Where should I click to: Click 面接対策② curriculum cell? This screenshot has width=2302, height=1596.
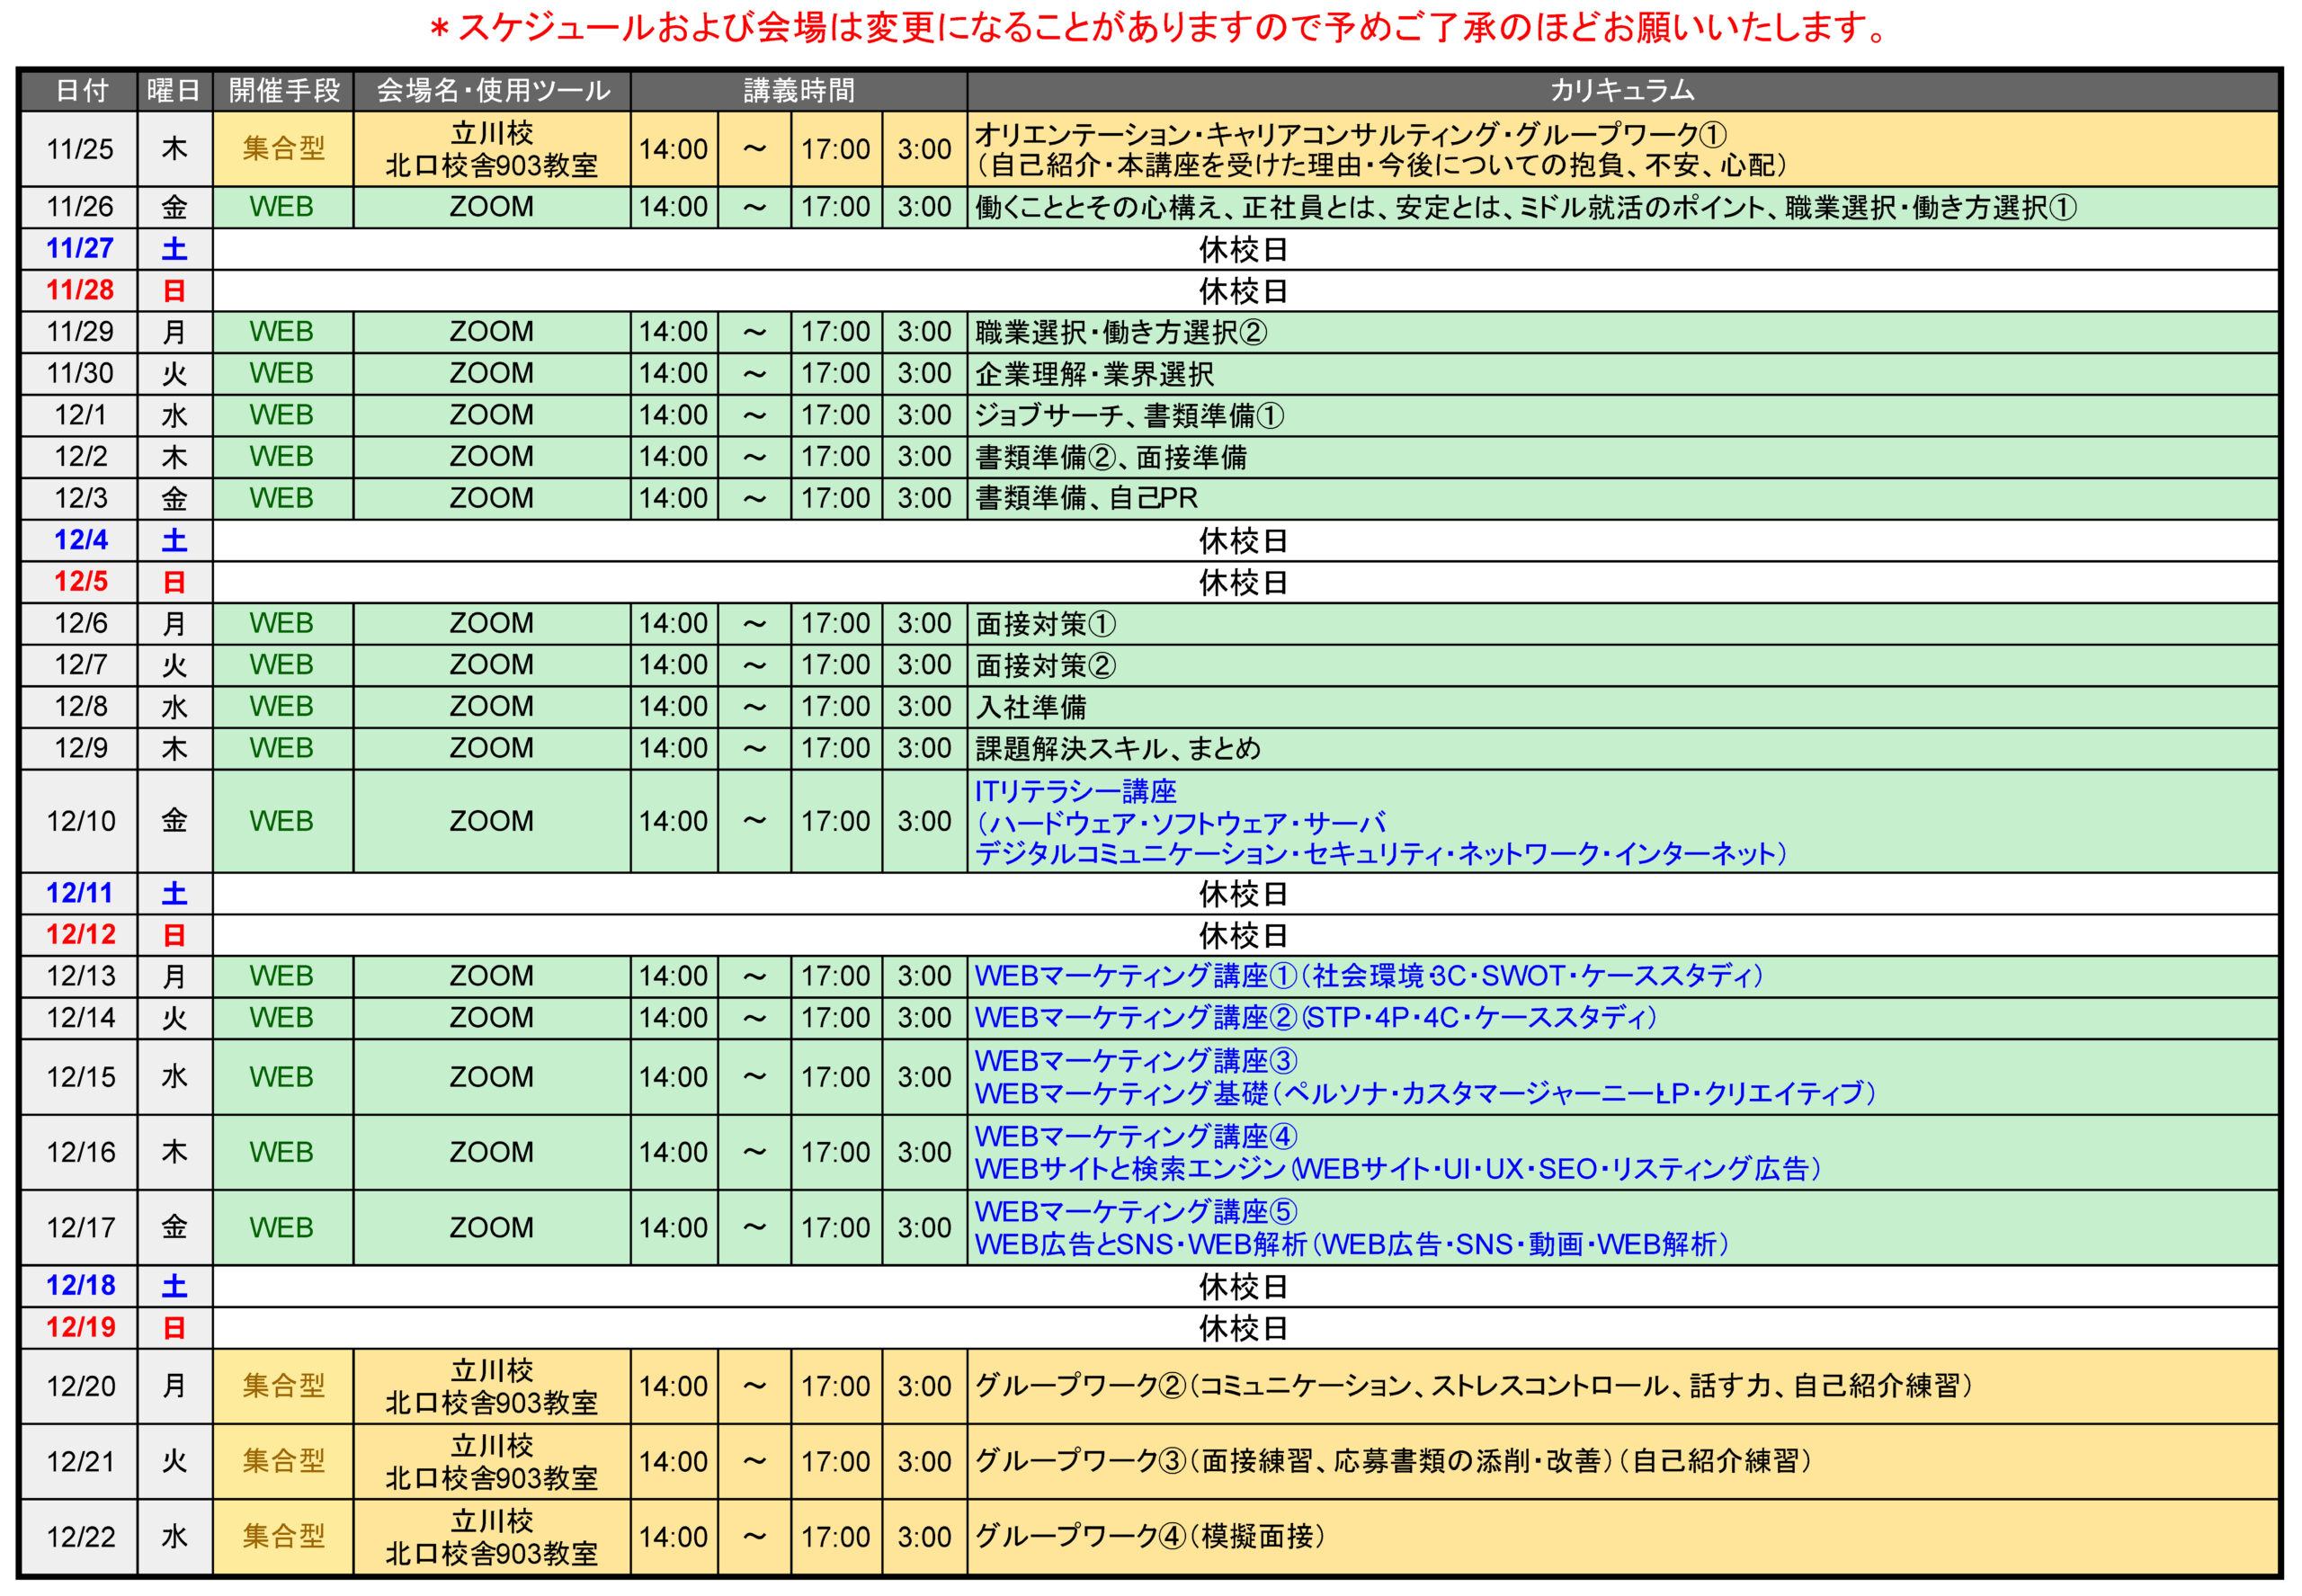[x=1622, y=666]
